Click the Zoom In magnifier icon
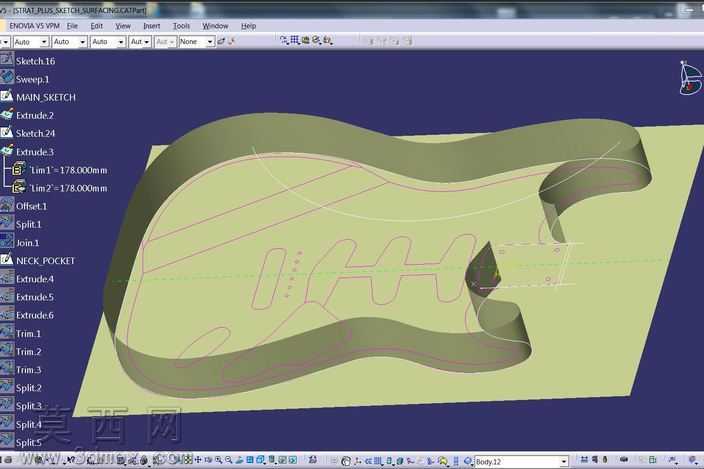 pos(219,460)
